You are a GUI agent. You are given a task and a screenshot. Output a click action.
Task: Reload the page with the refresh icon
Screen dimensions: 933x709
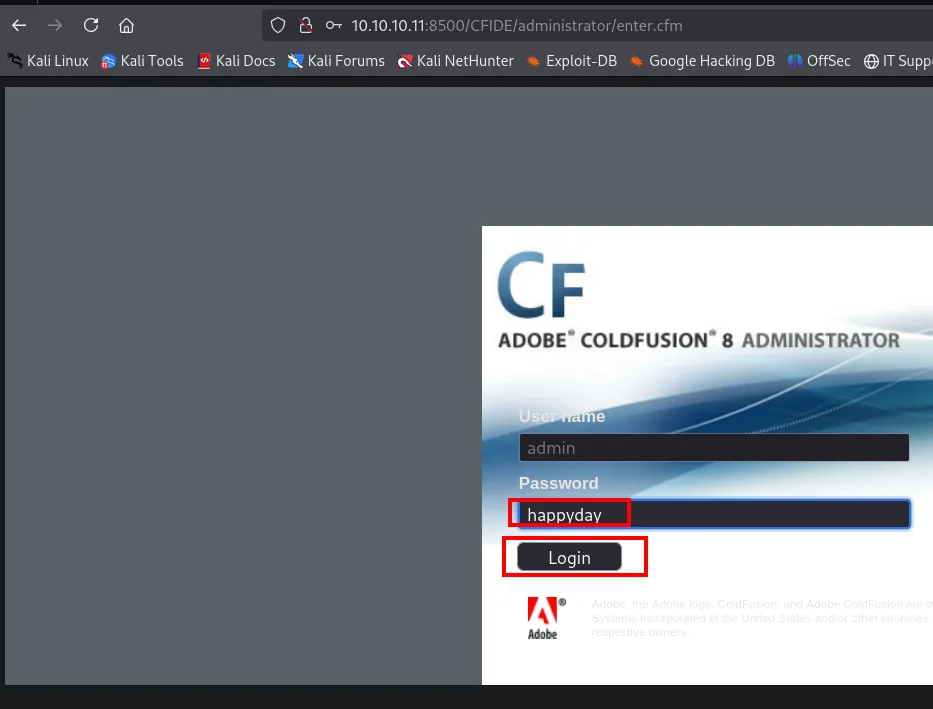90,26
